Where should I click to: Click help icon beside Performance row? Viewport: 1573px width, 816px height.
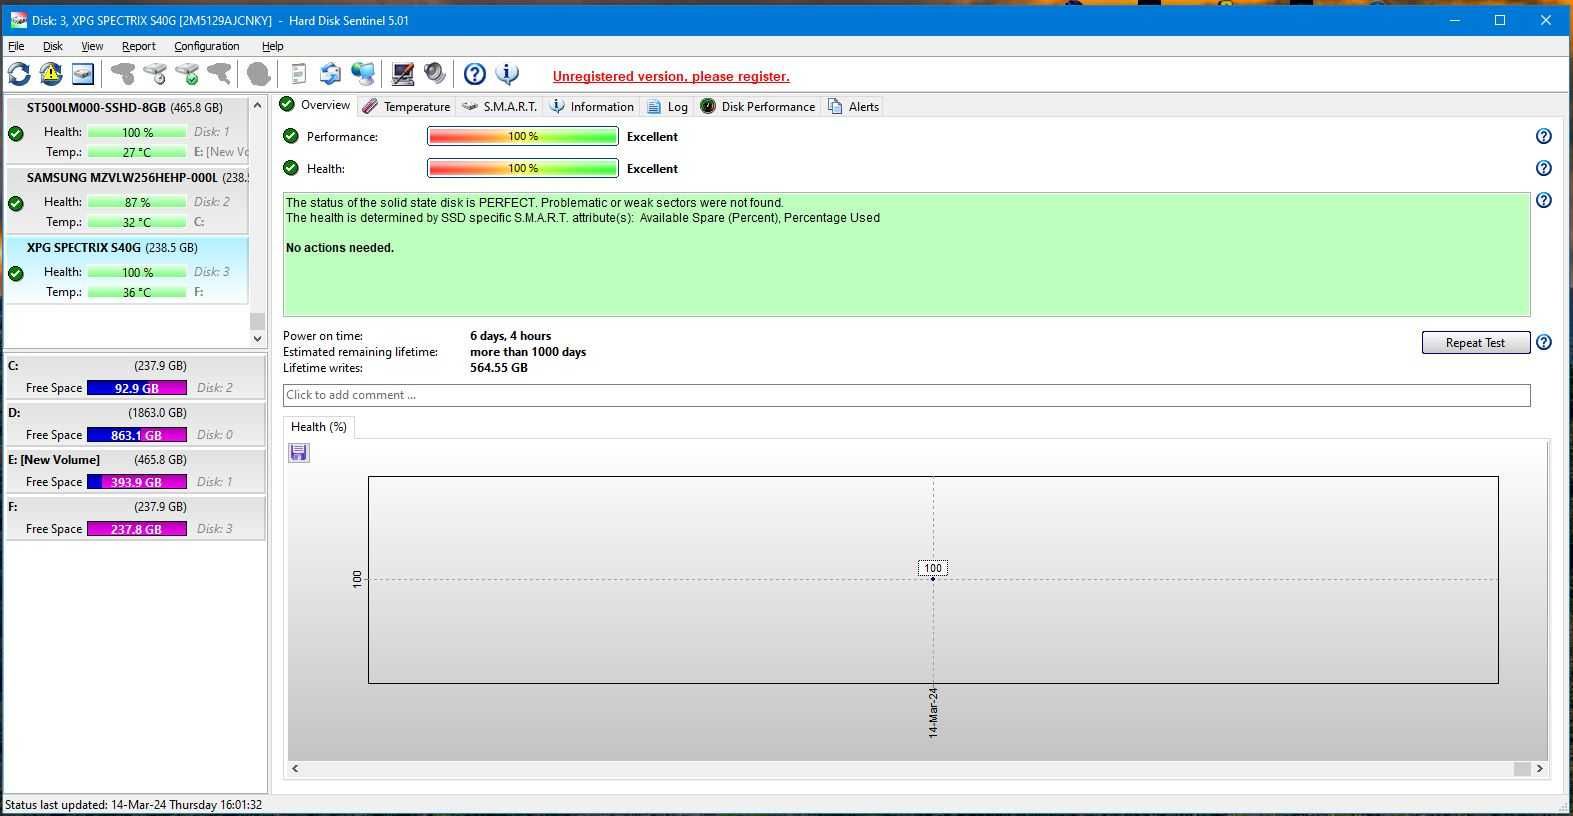(1544, 136)
